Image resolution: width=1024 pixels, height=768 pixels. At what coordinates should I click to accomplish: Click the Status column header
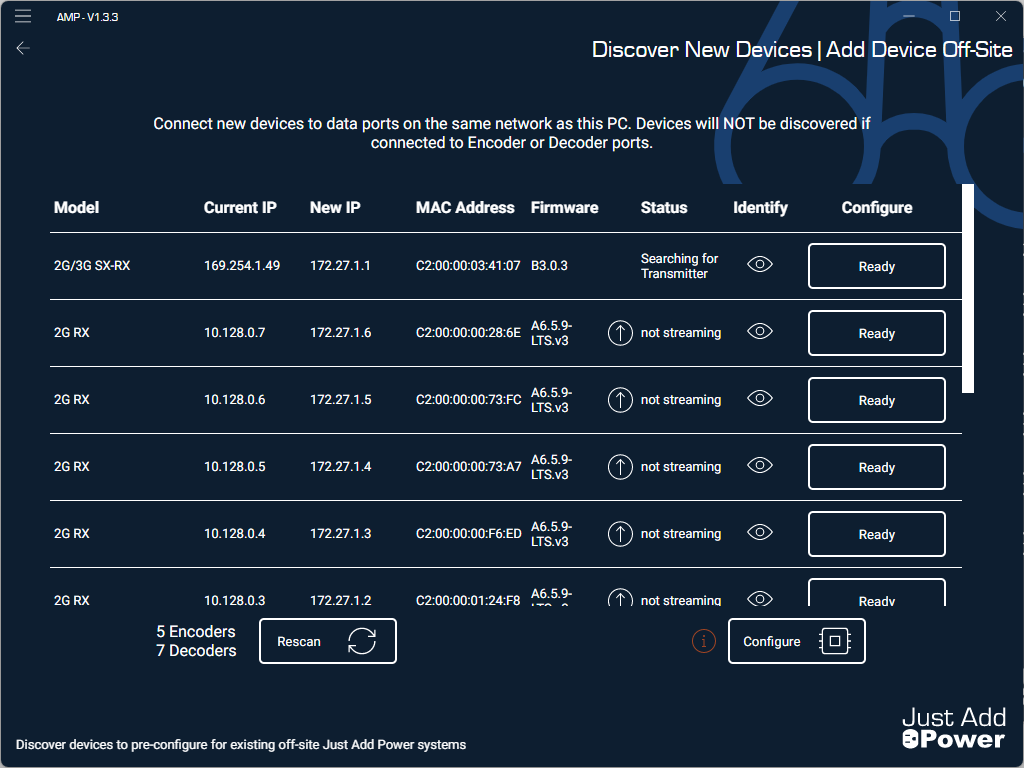click(664, 208)
